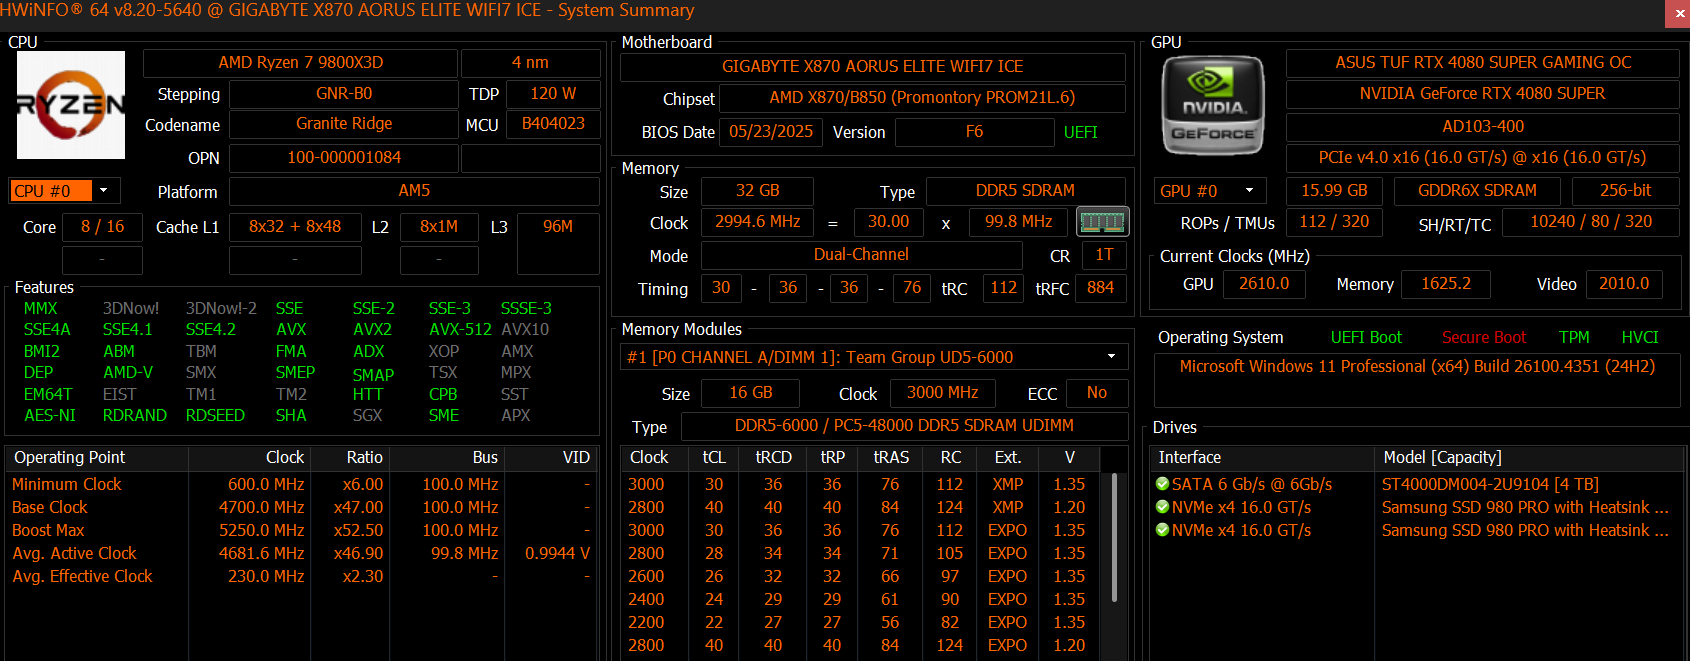
Task: Select the Avg. Effective Clock row
Action: [x=301, y=576]
